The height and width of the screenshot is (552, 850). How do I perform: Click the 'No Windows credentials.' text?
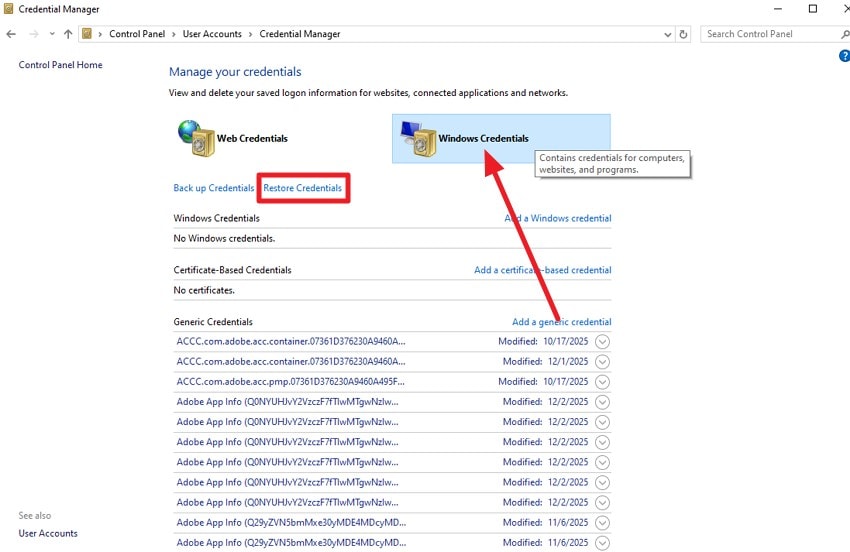click(224, 238)
